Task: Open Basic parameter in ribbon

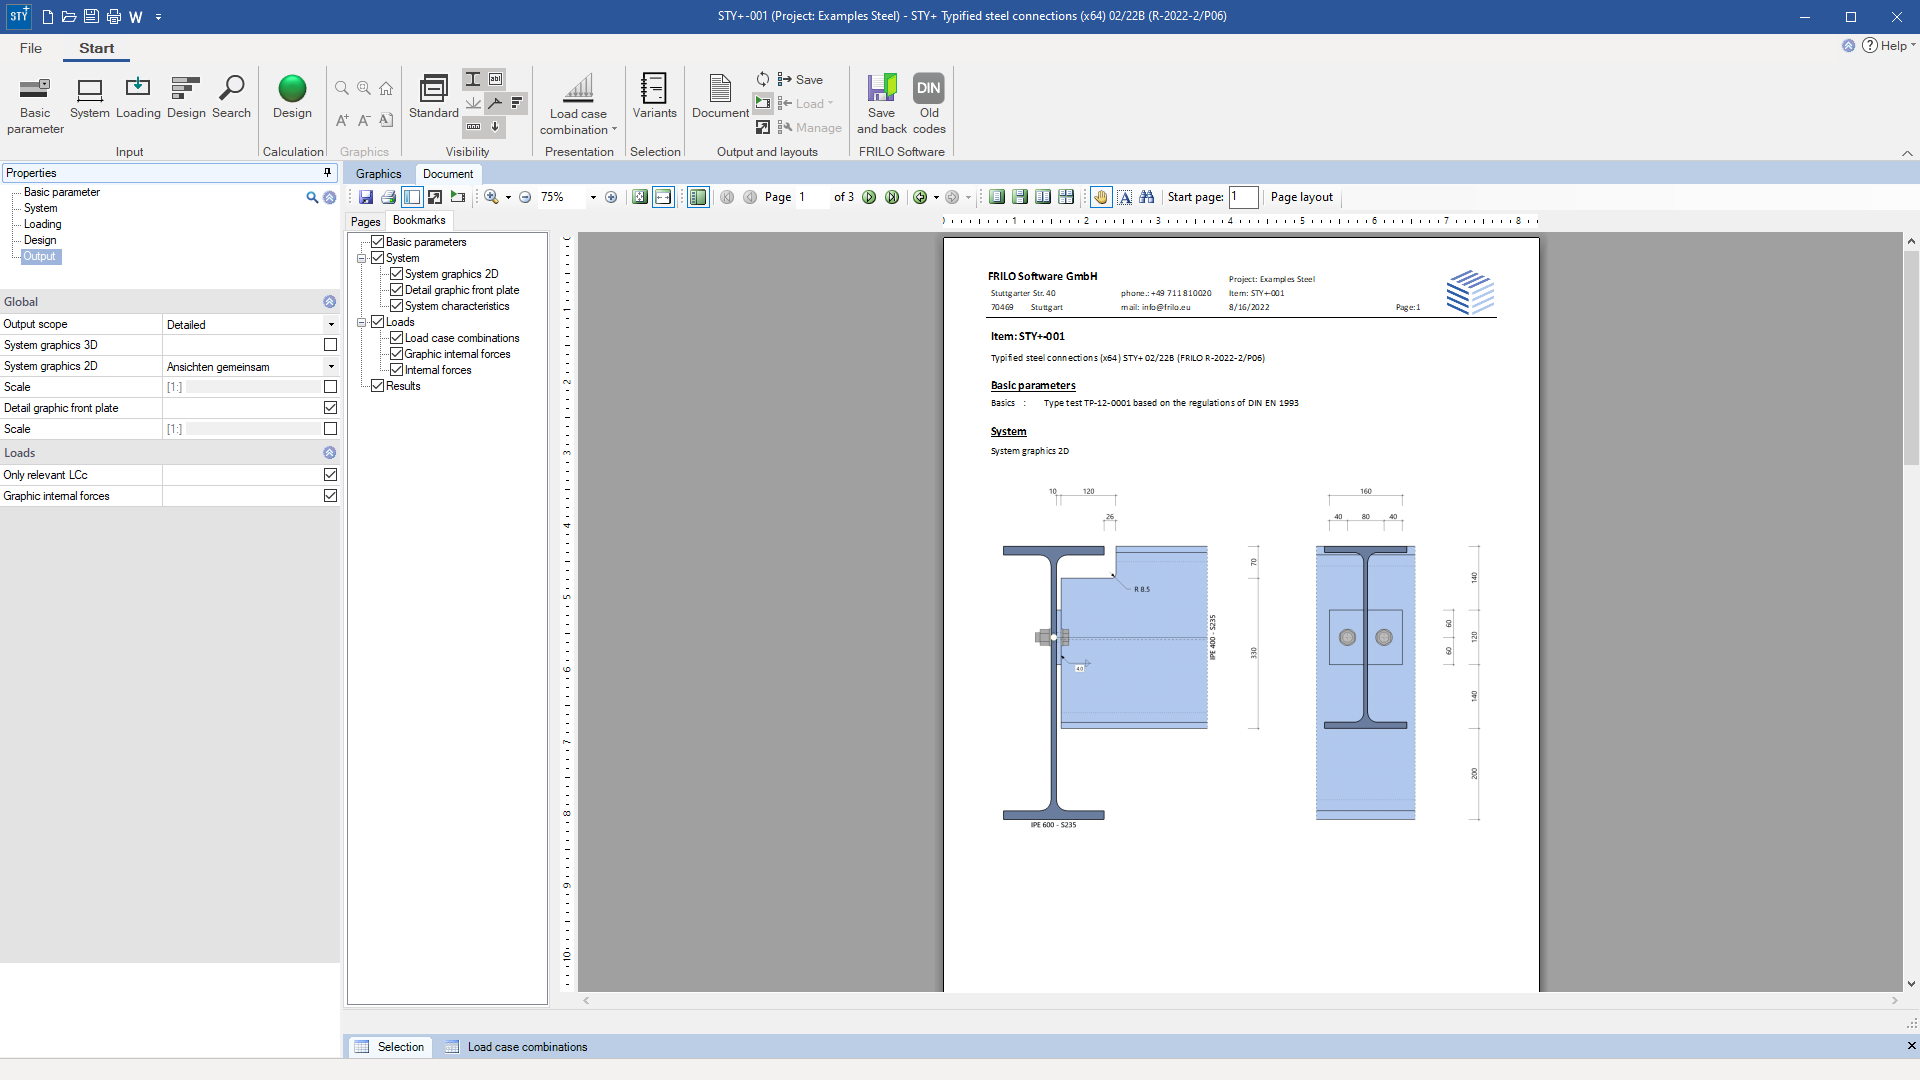Action: tap(35, 105)
